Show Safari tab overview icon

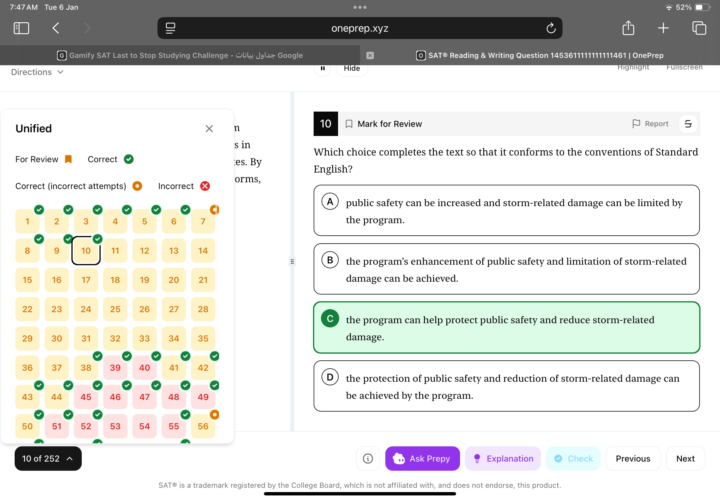click(699, 28)
